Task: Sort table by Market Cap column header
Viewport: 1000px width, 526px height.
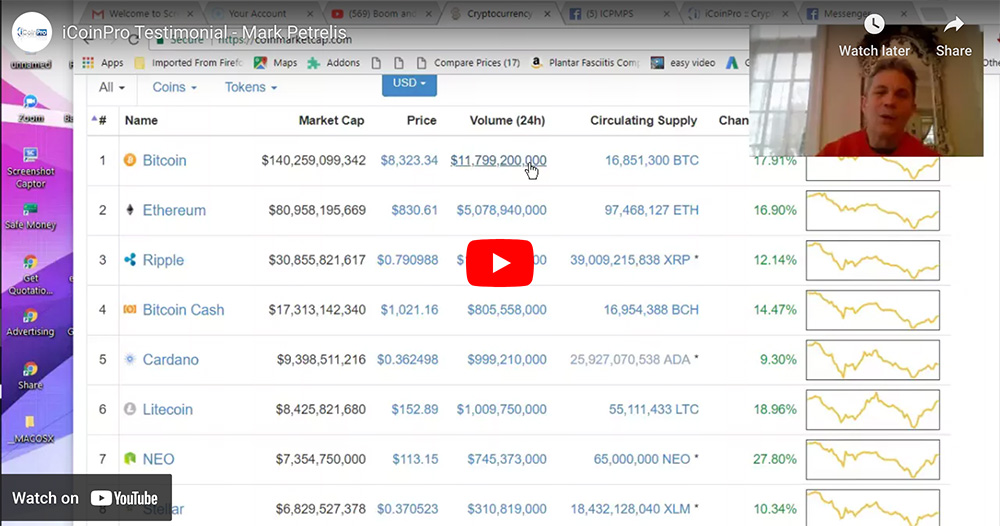Action: click(x=331, y=120)
